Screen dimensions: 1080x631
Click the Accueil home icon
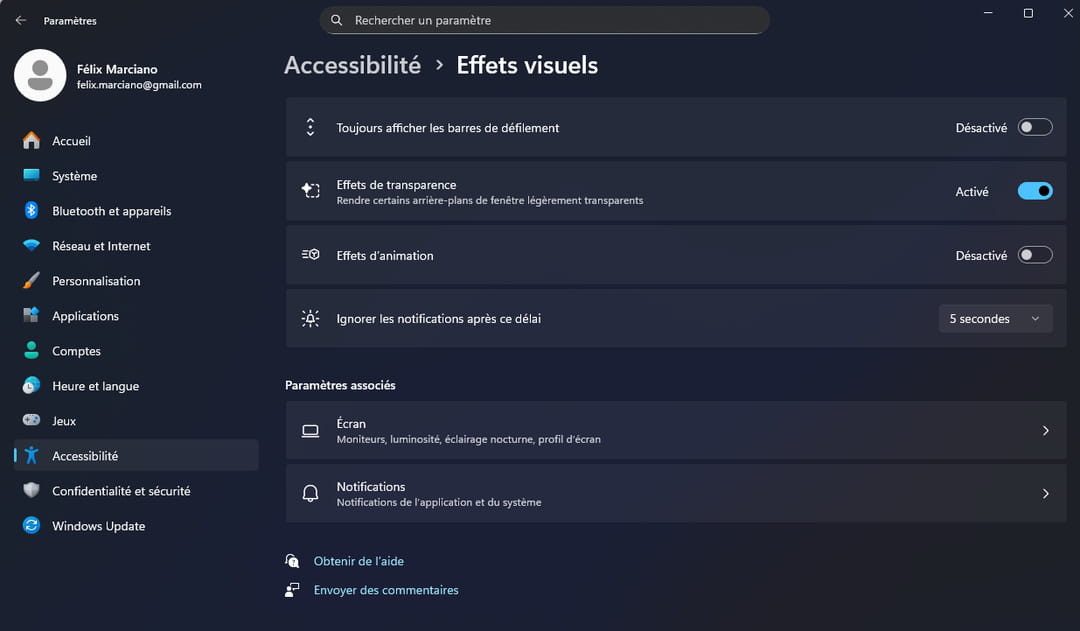coord(31,141)
